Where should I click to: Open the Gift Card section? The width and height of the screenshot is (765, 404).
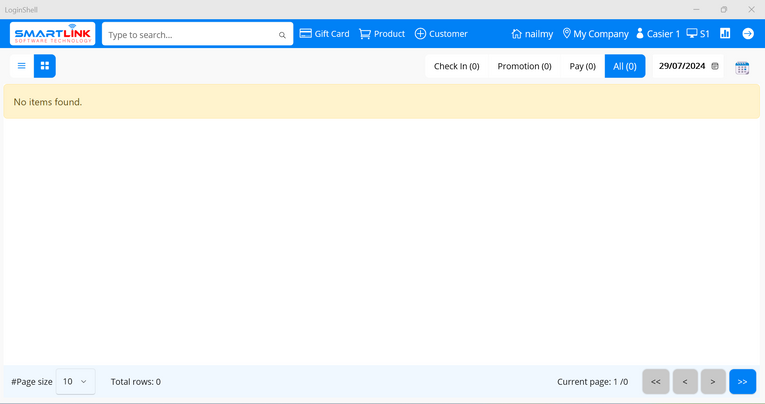[324, 34]
